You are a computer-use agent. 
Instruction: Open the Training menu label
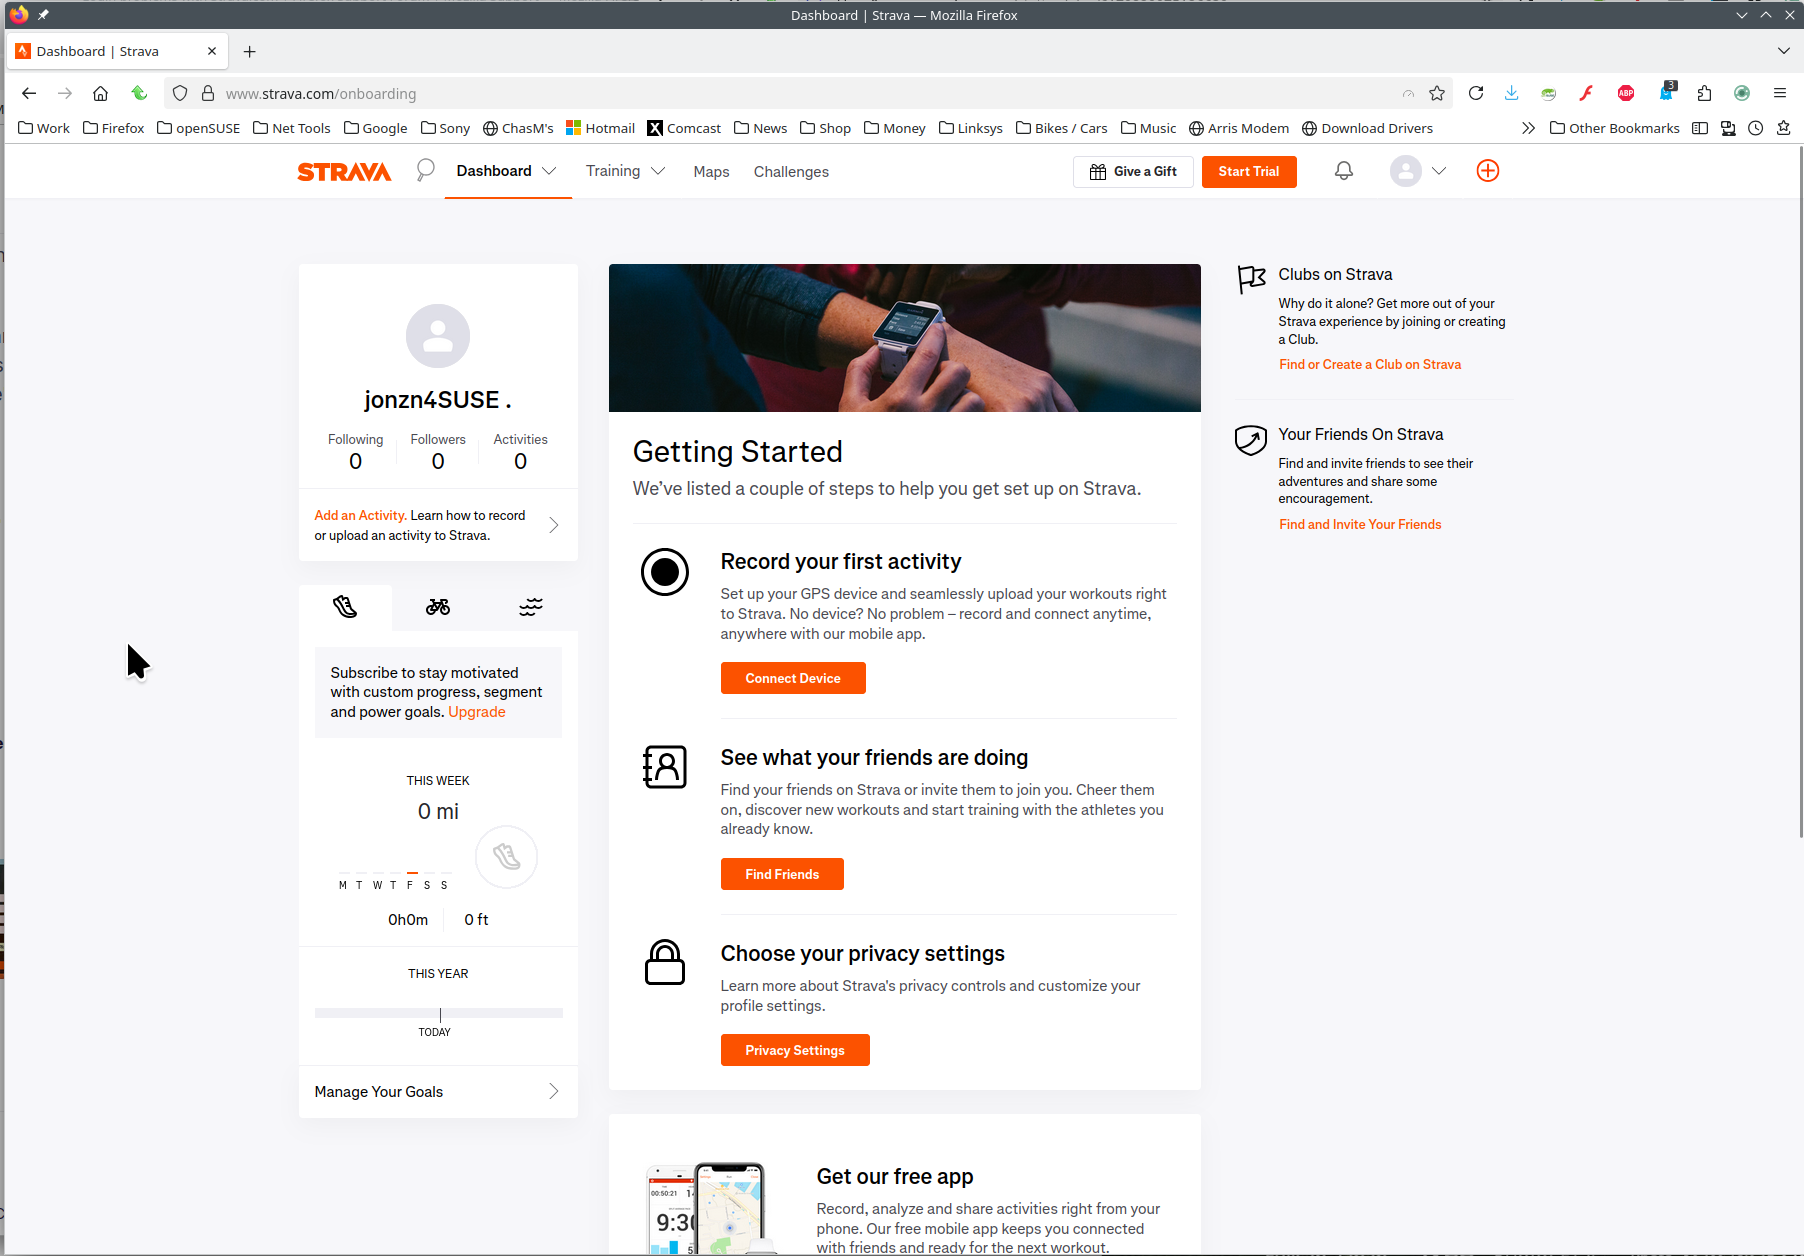coord(613,171)
